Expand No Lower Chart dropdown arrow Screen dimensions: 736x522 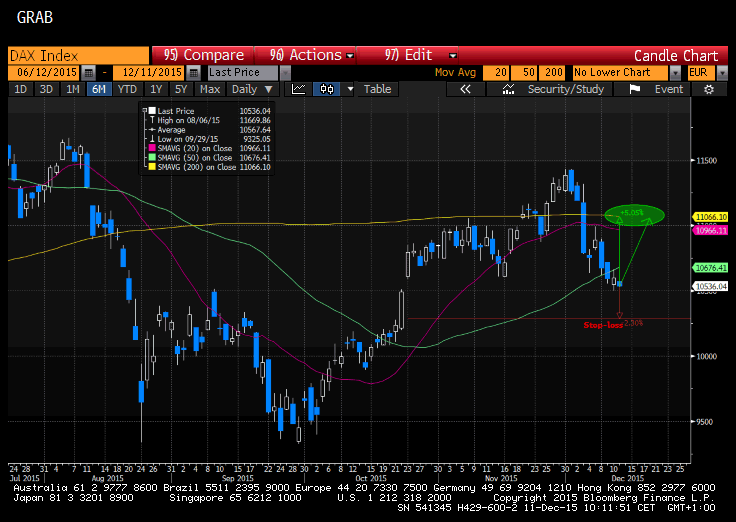(675, 73)
